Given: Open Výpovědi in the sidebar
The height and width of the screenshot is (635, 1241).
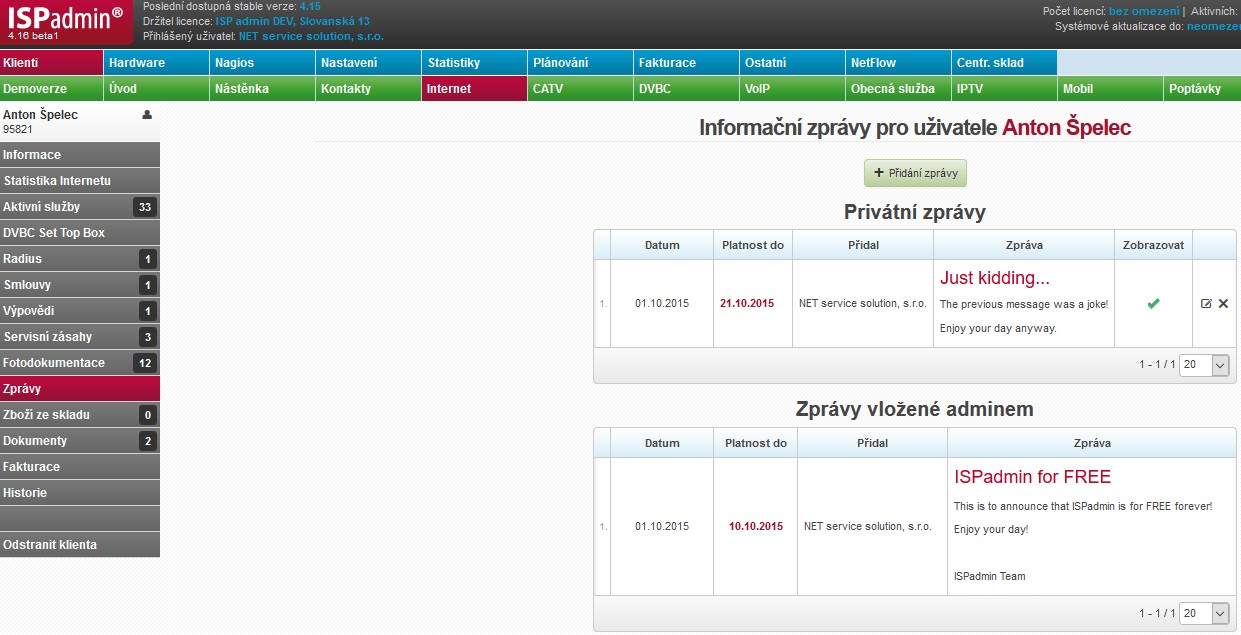Looking at the screenshot, I should (80, 311).
